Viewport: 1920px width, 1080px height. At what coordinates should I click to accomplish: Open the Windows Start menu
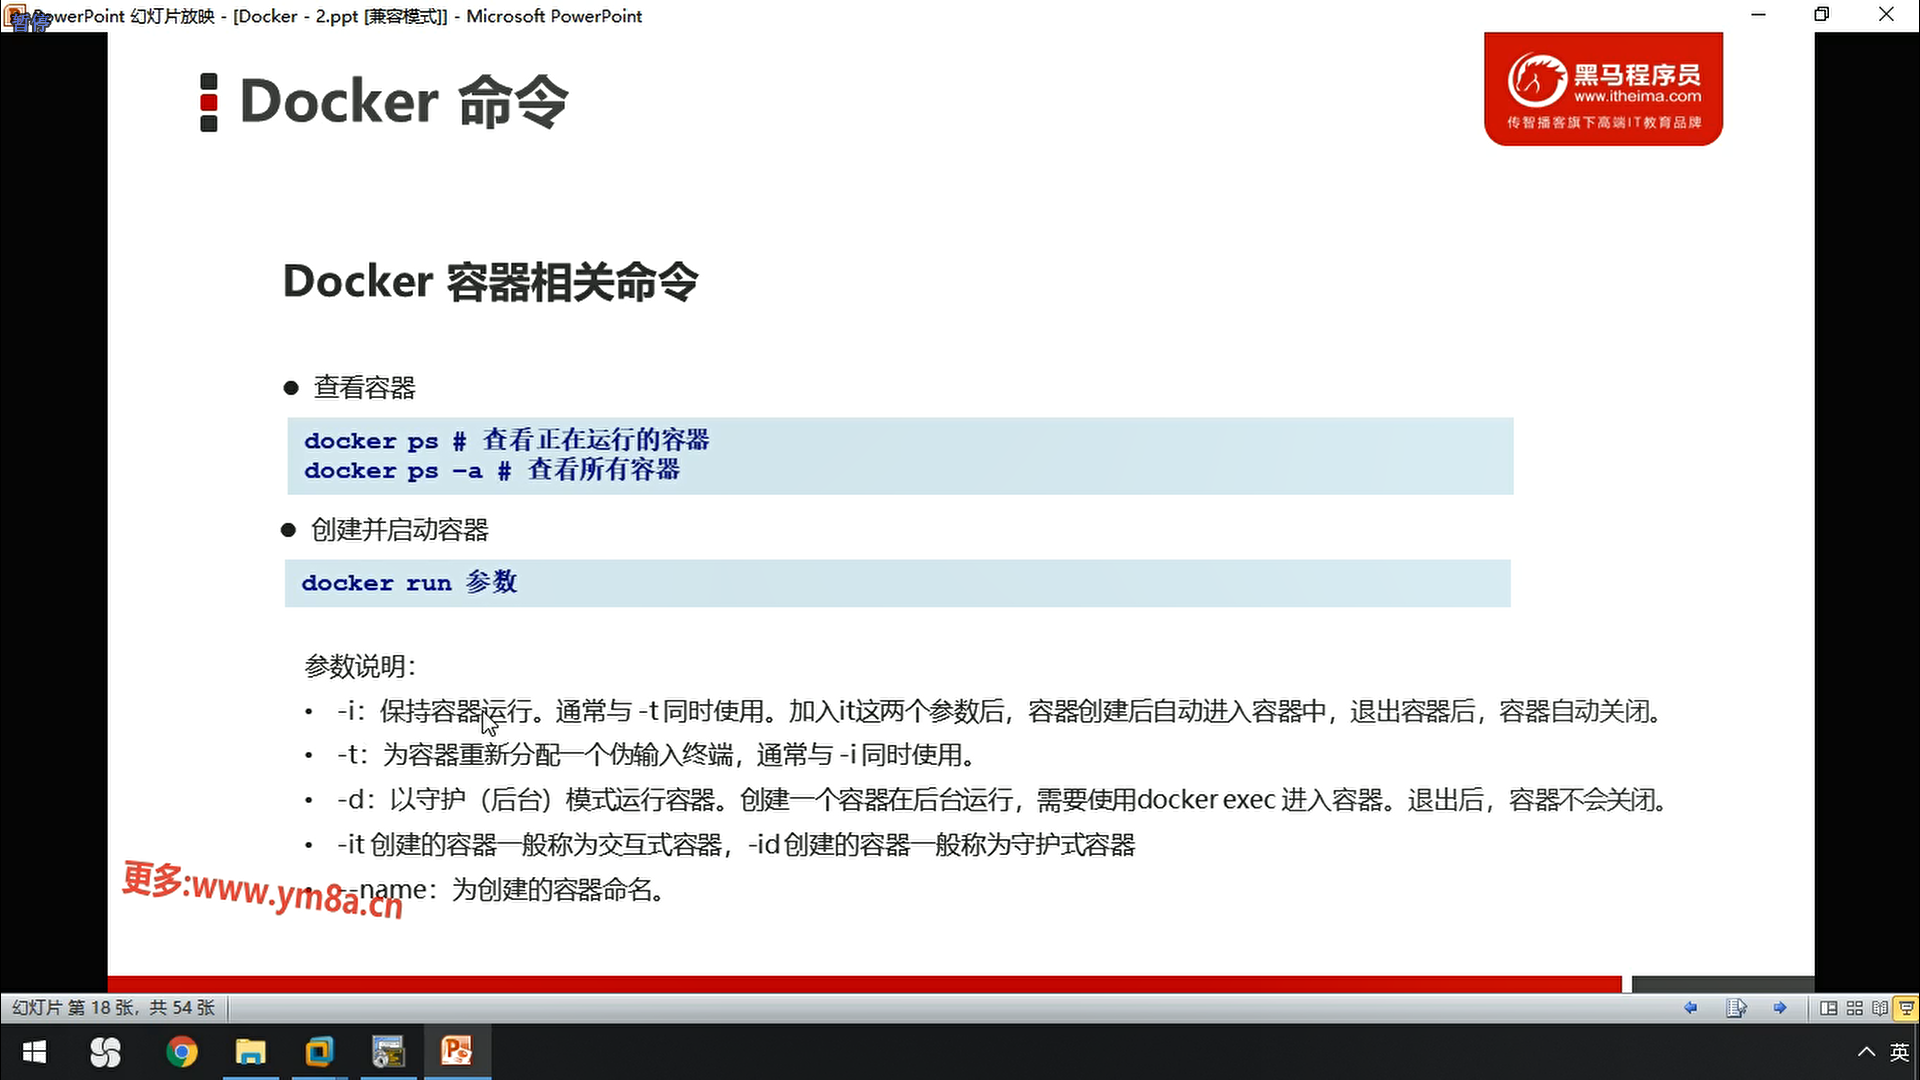click(35, 1052)
